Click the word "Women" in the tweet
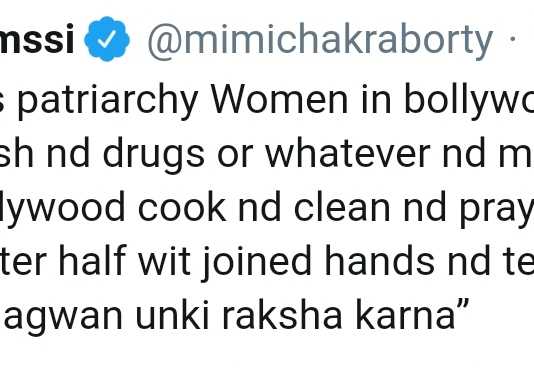534x372 pixels. [279, 99]
